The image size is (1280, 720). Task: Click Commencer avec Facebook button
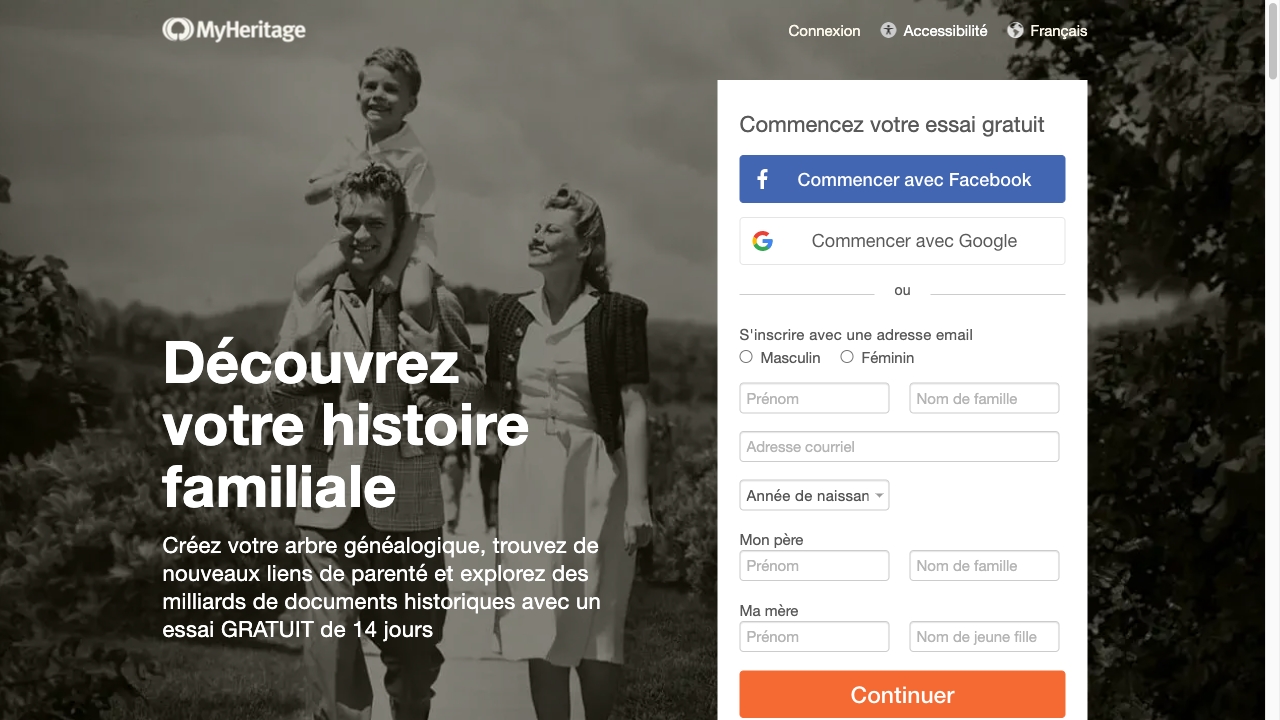pos(902,179)
